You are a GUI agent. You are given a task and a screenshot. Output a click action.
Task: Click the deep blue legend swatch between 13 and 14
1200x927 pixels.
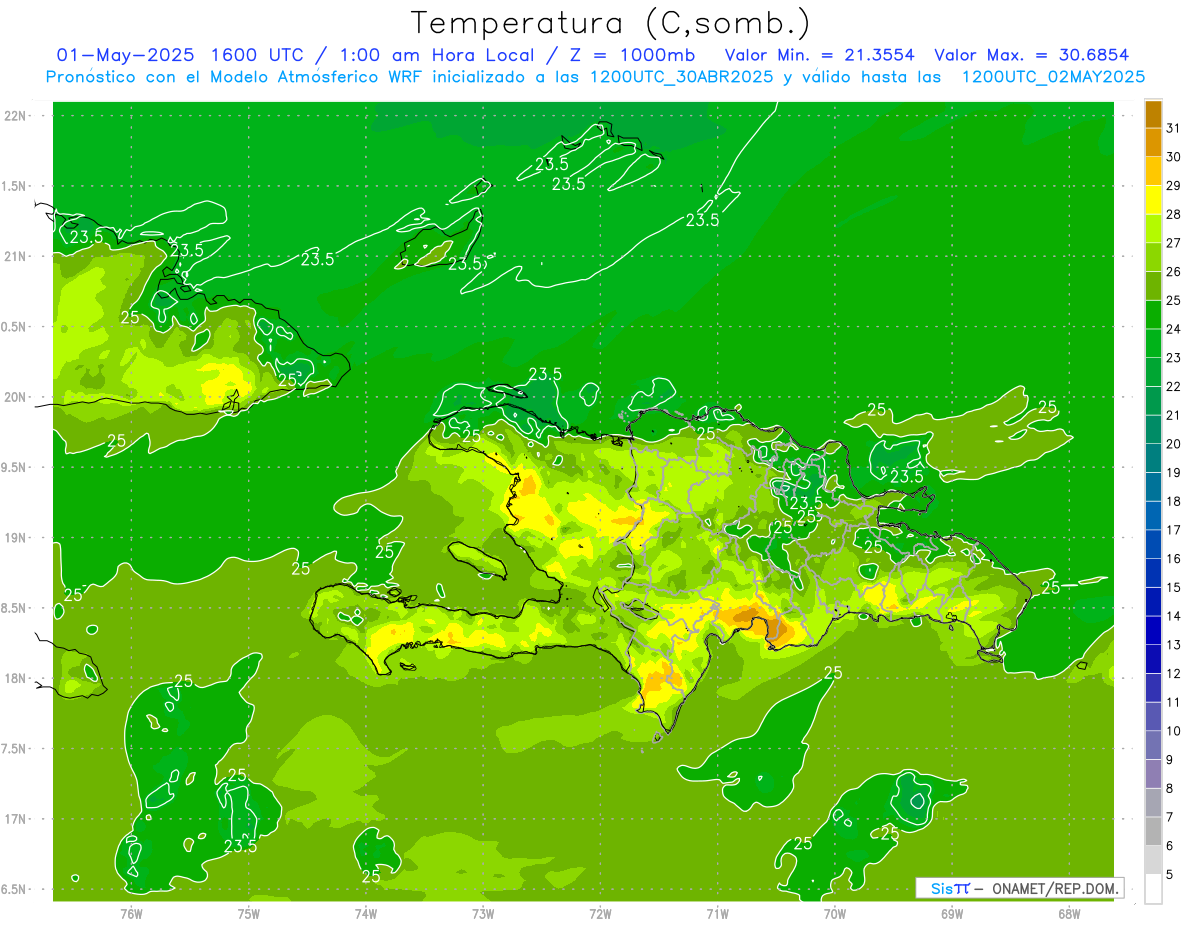[1153, 630]
